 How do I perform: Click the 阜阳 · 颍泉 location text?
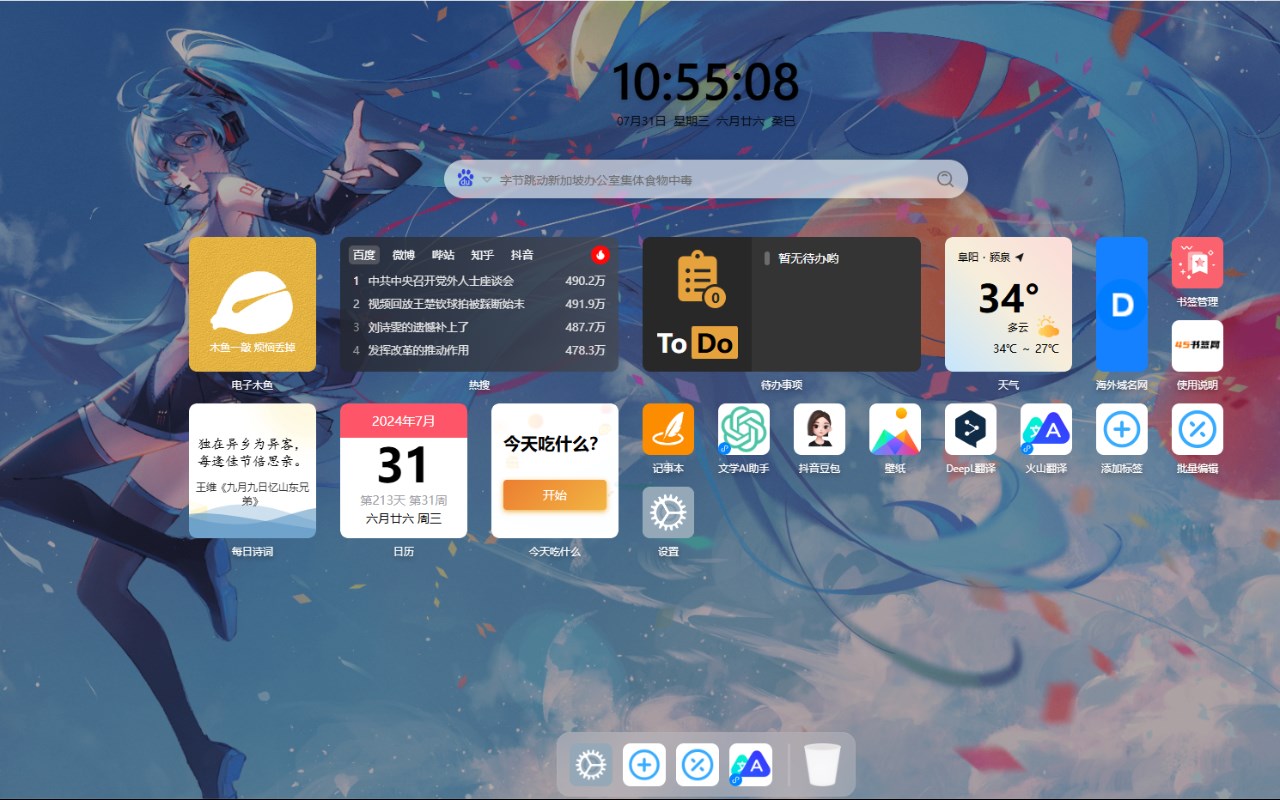tap(985, 257)
